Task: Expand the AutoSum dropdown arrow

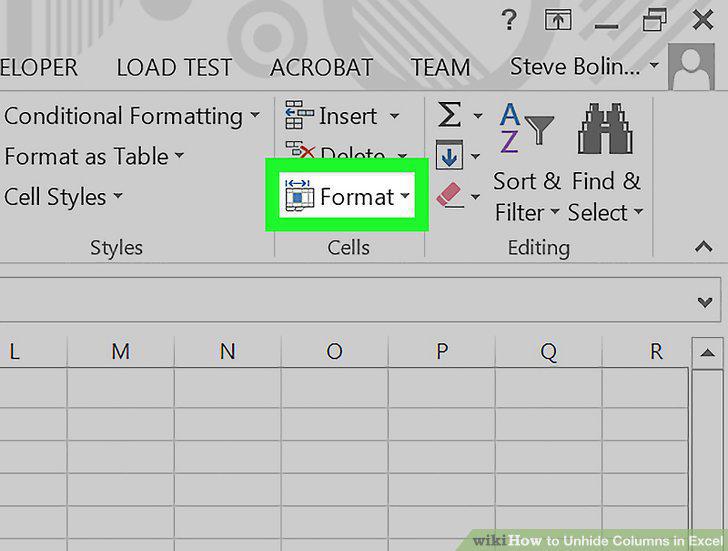Action: (x=477, y=115)
